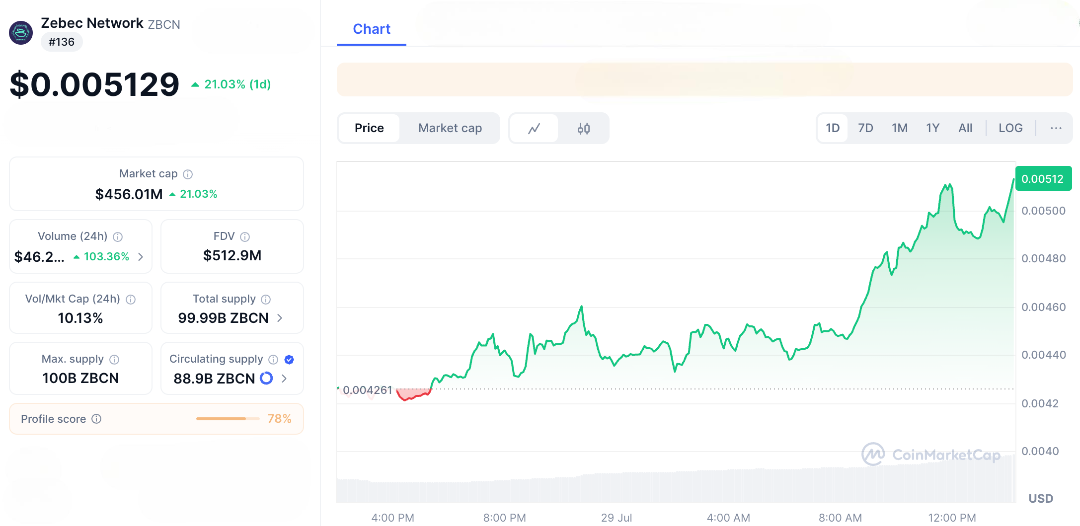The height and width of the screenshot is (526, 1080).
Task: Click the 88.9B ZBCN circulating supply value
Action: coord(212,379)
